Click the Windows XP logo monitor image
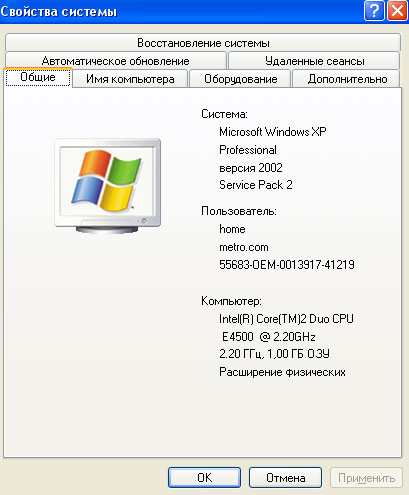Image resolution: width=409 pixels, height=495 pixels. pos(108,186)
